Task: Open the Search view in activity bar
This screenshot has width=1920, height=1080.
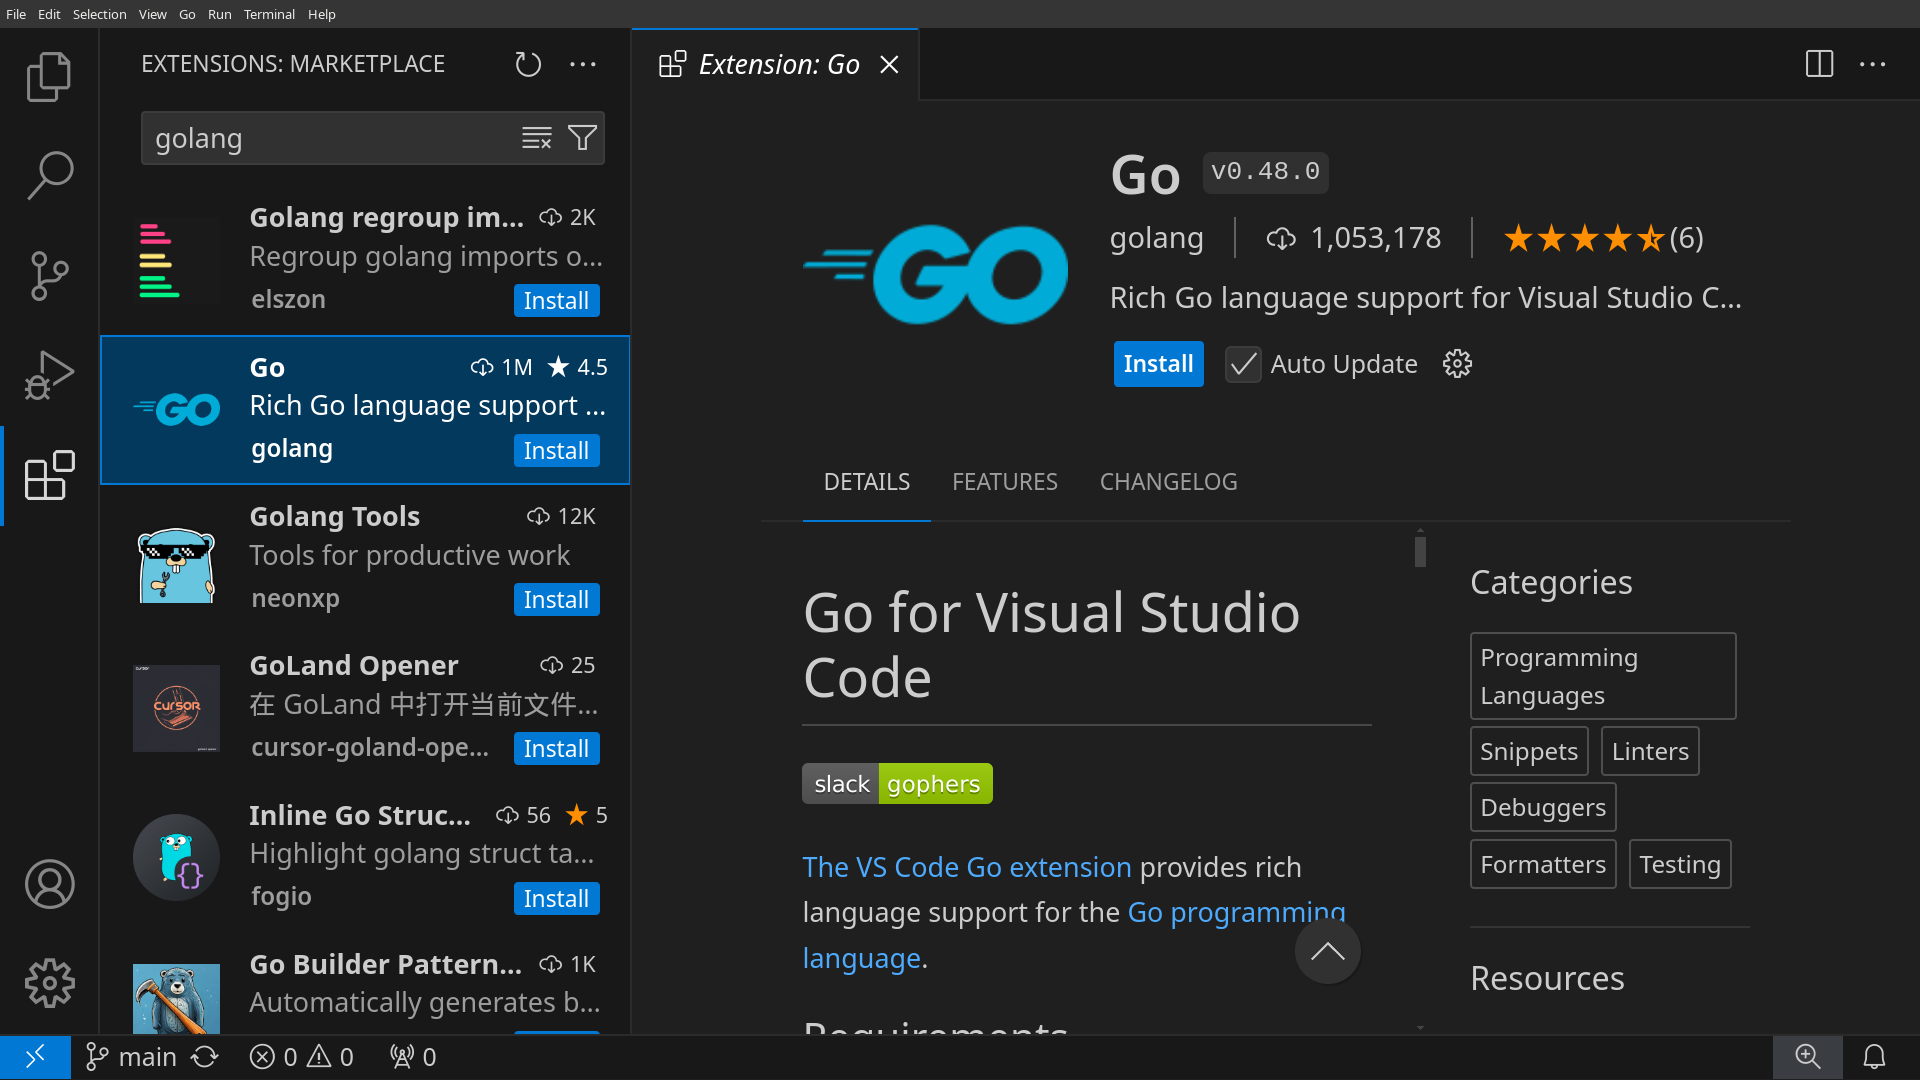Action: [x=49, y=176]
